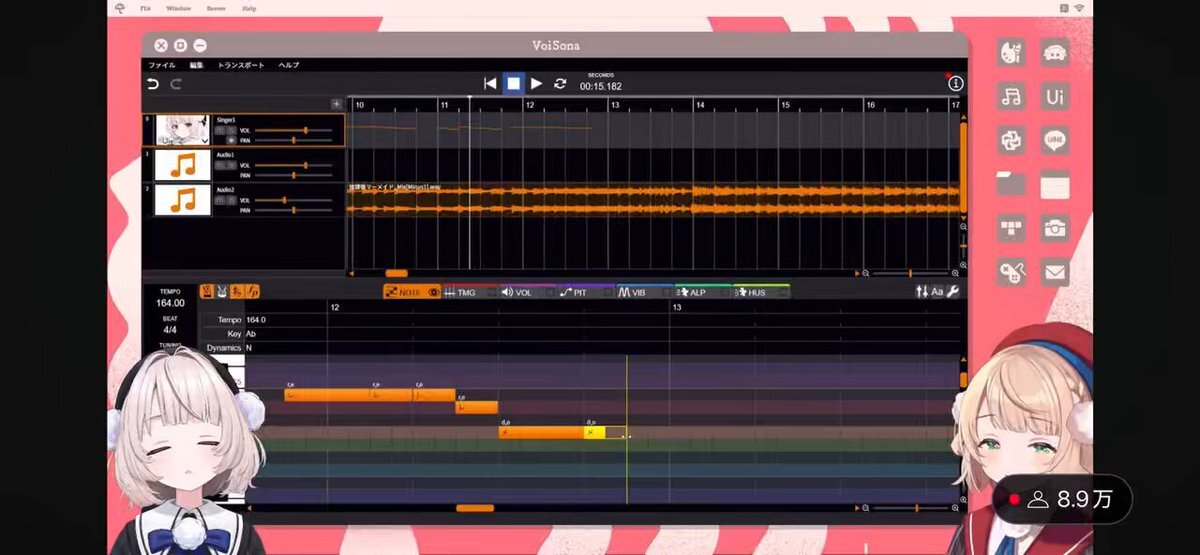The width and height of the screenshot is (1200, 555).
Task: Open the info panel icon
Action: (x=955, y=84)
